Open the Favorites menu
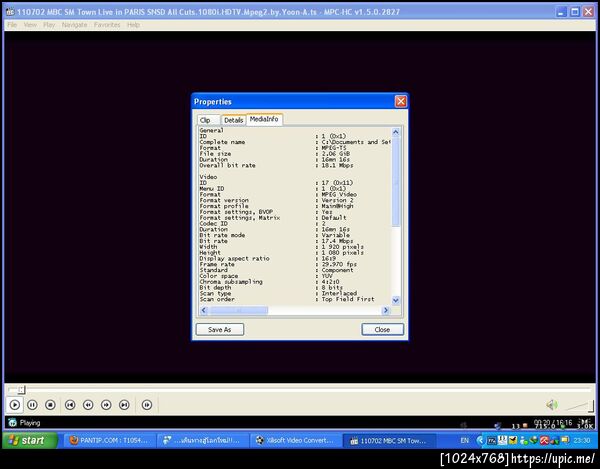Image resolution: width=600 pixels, height=469 pixels. click(x=107, y=25)
